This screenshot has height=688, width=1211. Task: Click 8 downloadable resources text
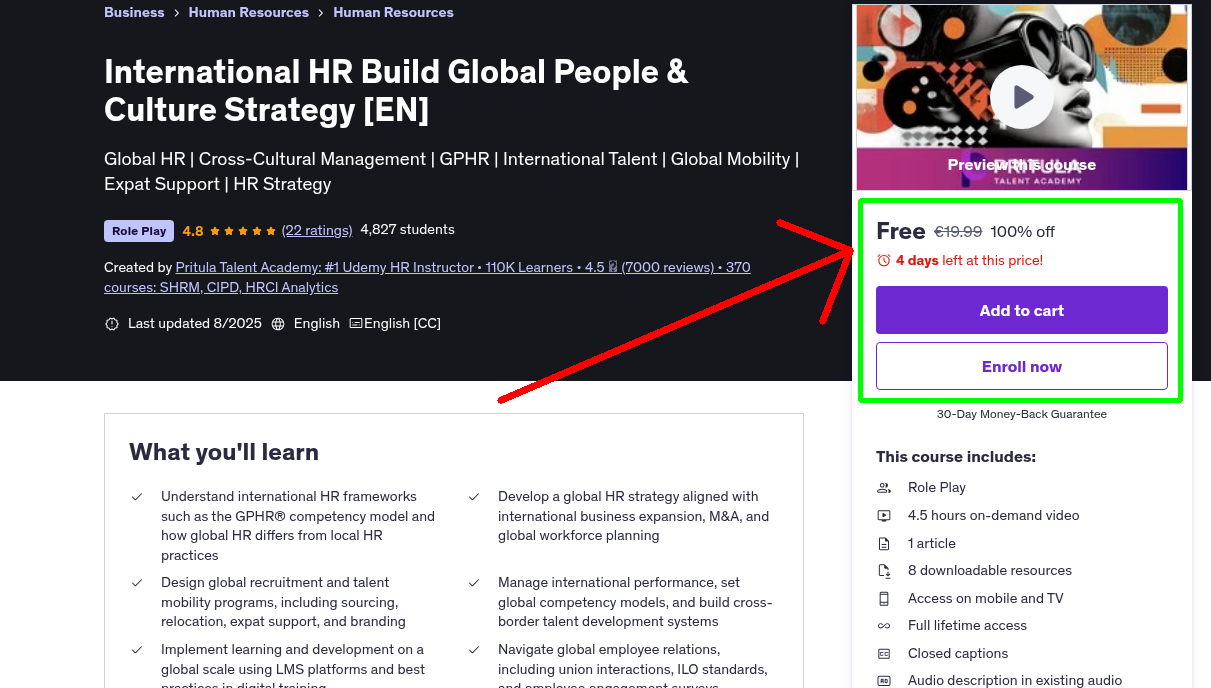tap(989, 571)
